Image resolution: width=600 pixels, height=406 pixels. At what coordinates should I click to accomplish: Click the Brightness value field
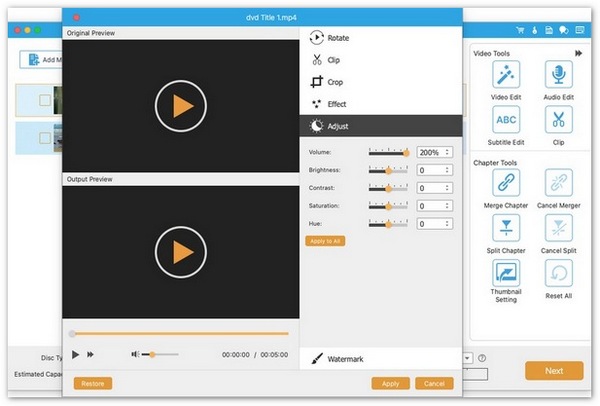coord(435,170)
